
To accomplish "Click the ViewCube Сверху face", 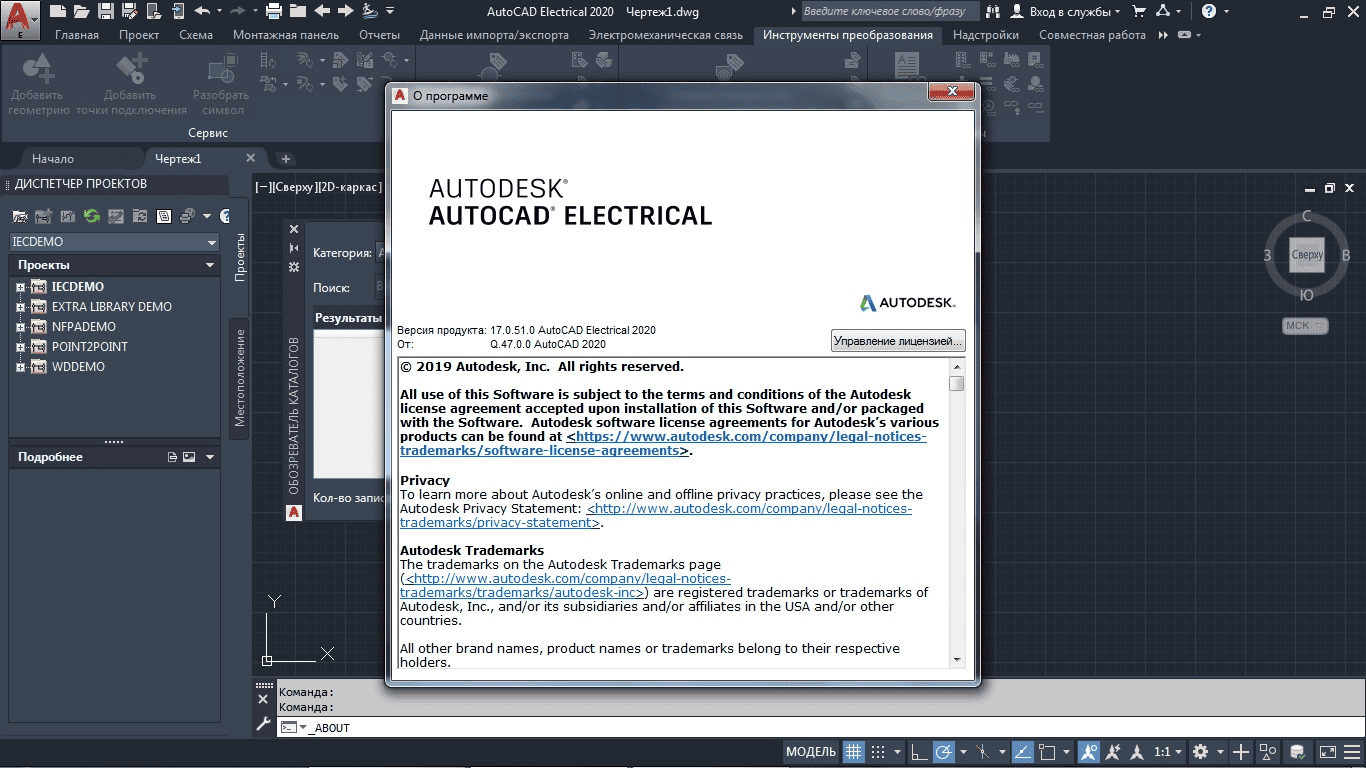I will coord(1307,255).
